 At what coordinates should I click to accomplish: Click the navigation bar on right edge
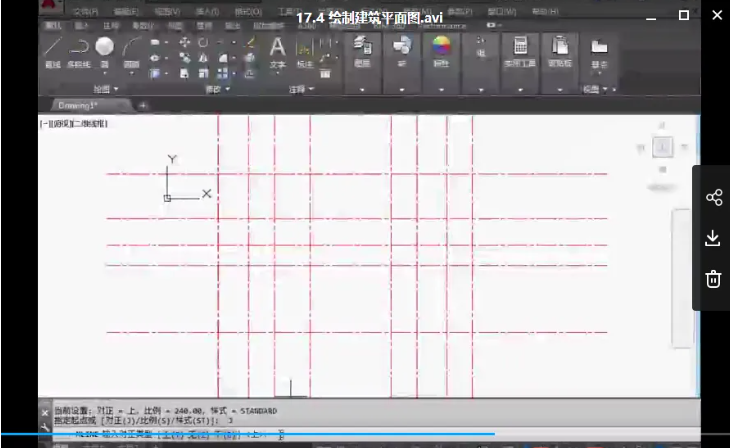pyautogui.click(x=682, y=278)
